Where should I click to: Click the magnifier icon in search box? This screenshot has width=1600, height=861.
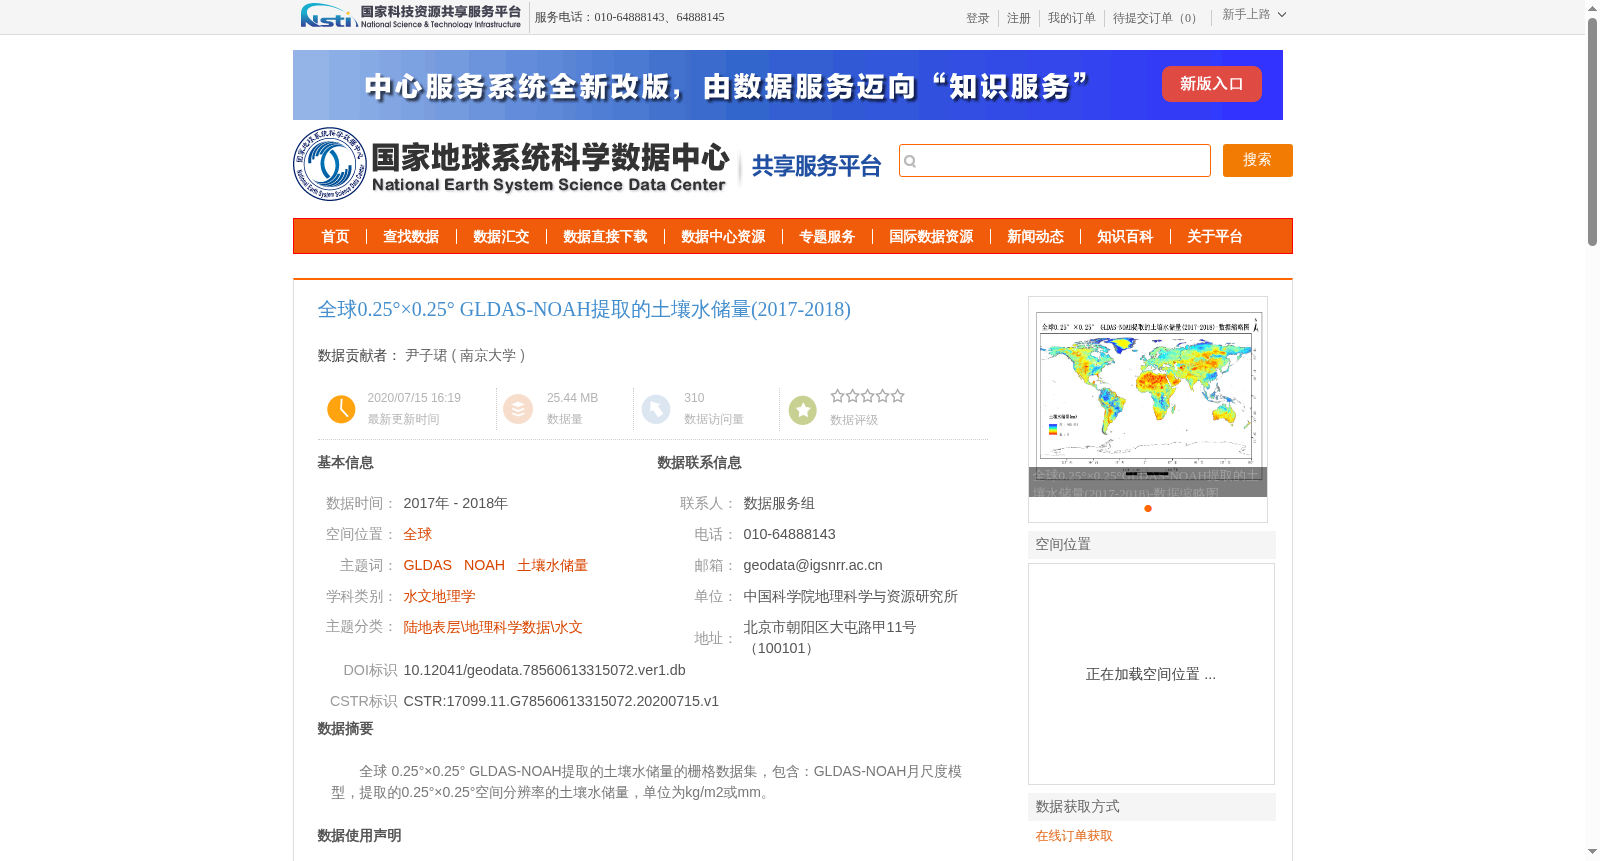911,161
